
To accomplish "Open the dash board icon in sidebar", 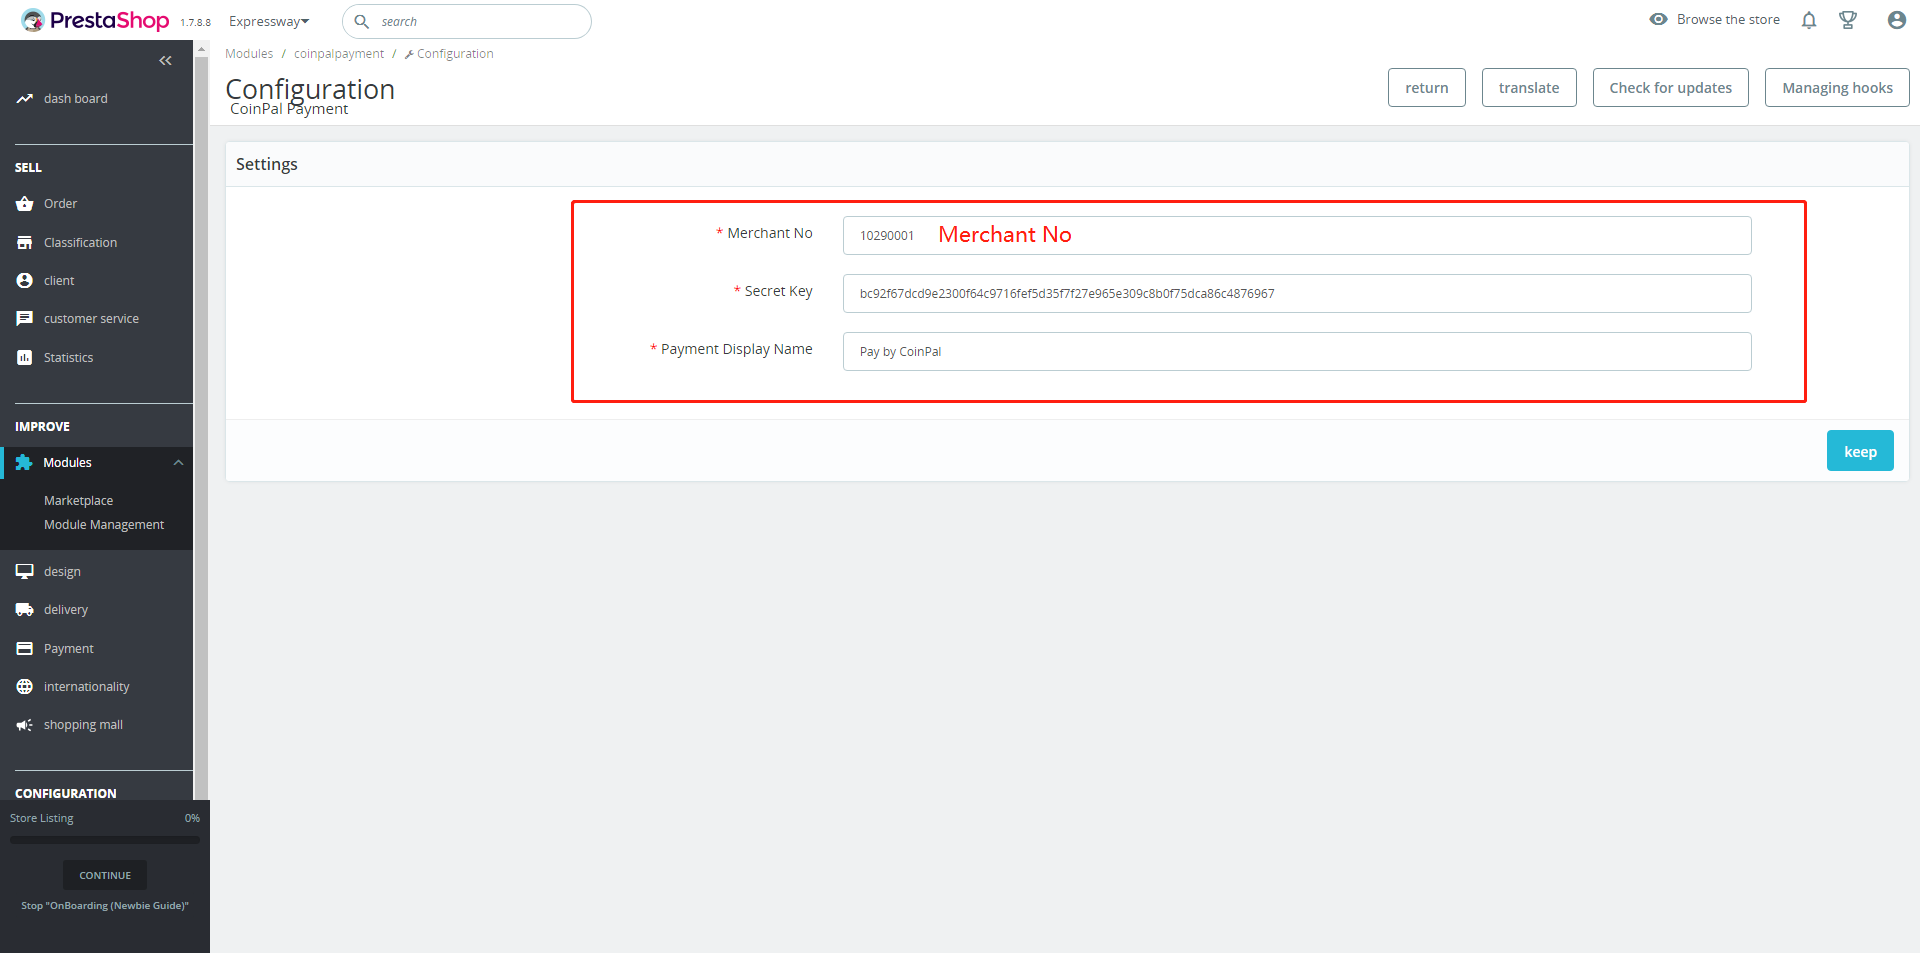I will 25,99.
